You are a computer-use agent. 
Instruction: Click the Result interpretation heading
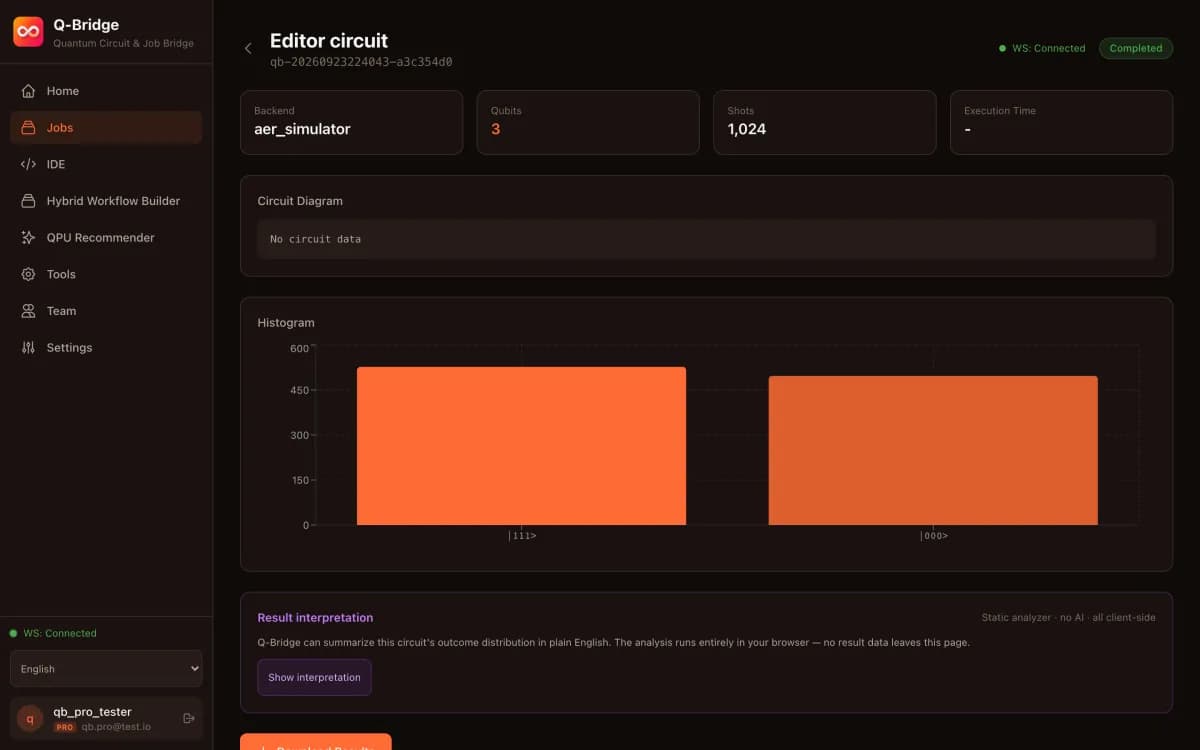point(315,618)
